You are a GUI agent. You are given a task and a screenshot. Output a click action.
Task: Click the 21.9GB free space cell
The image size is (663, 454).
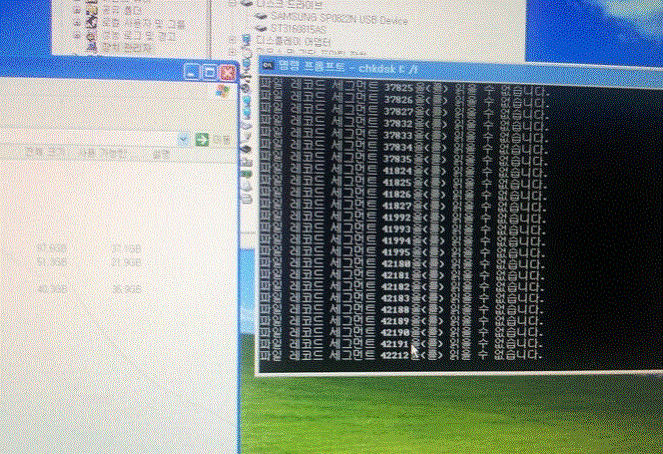[x=126, y=263]
